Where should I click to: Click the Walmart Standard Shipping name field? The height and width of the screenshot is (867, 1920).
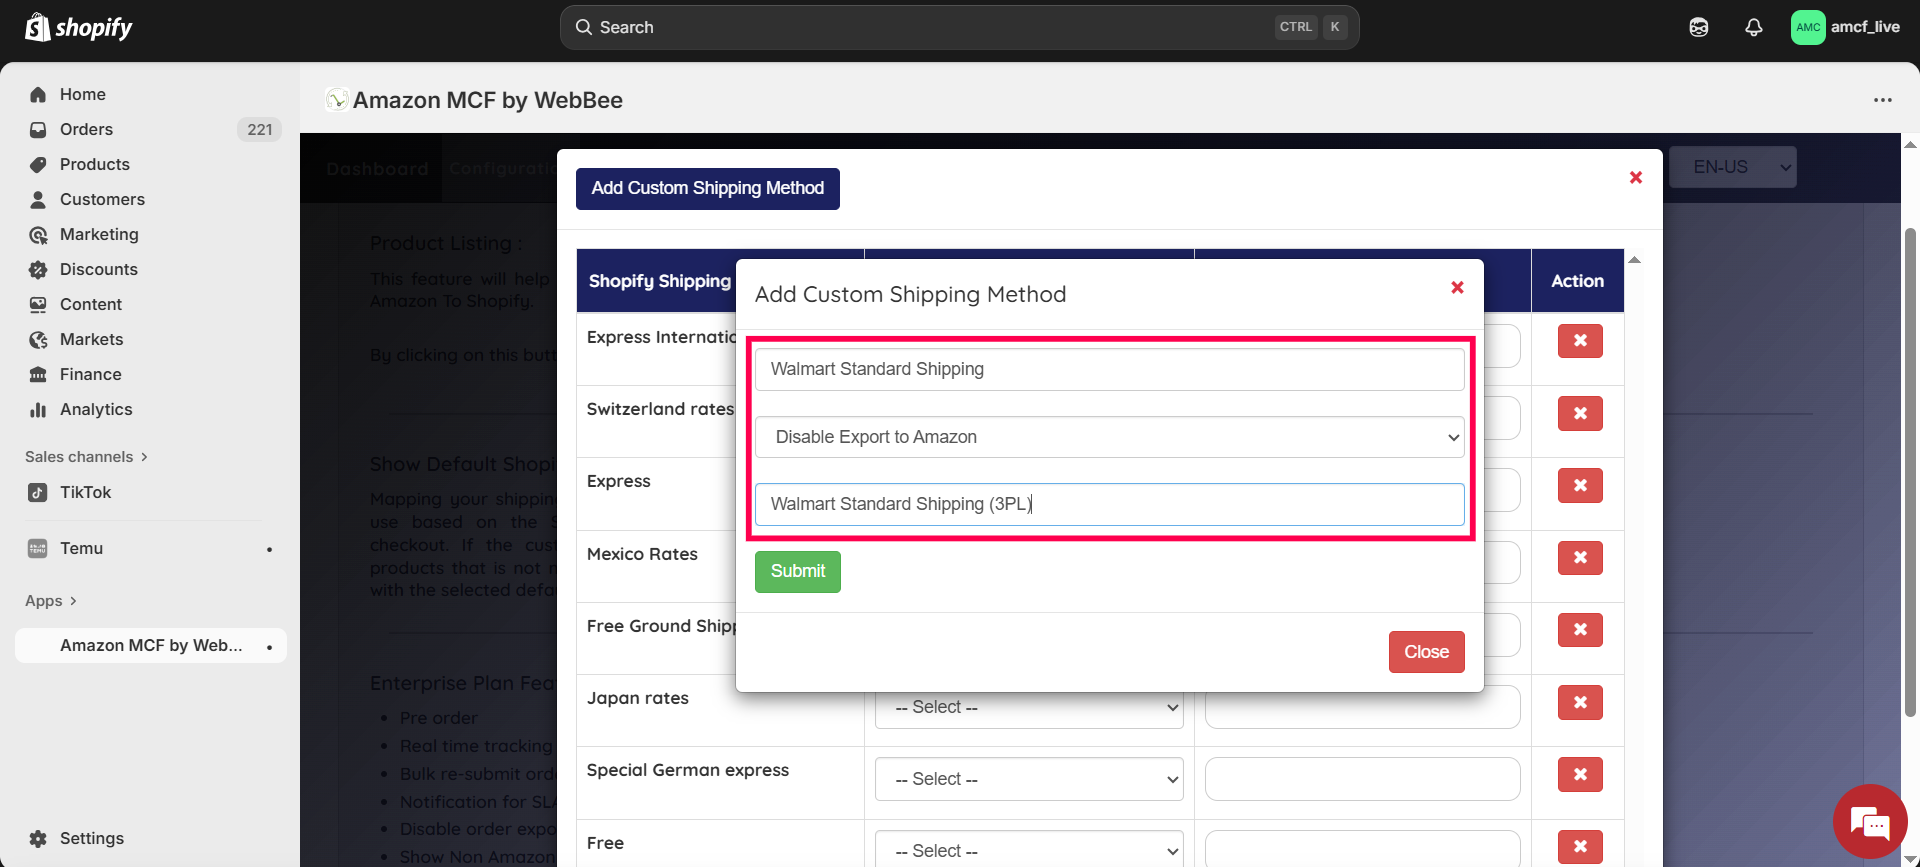pyautogui.click(x=1109, y=369)
